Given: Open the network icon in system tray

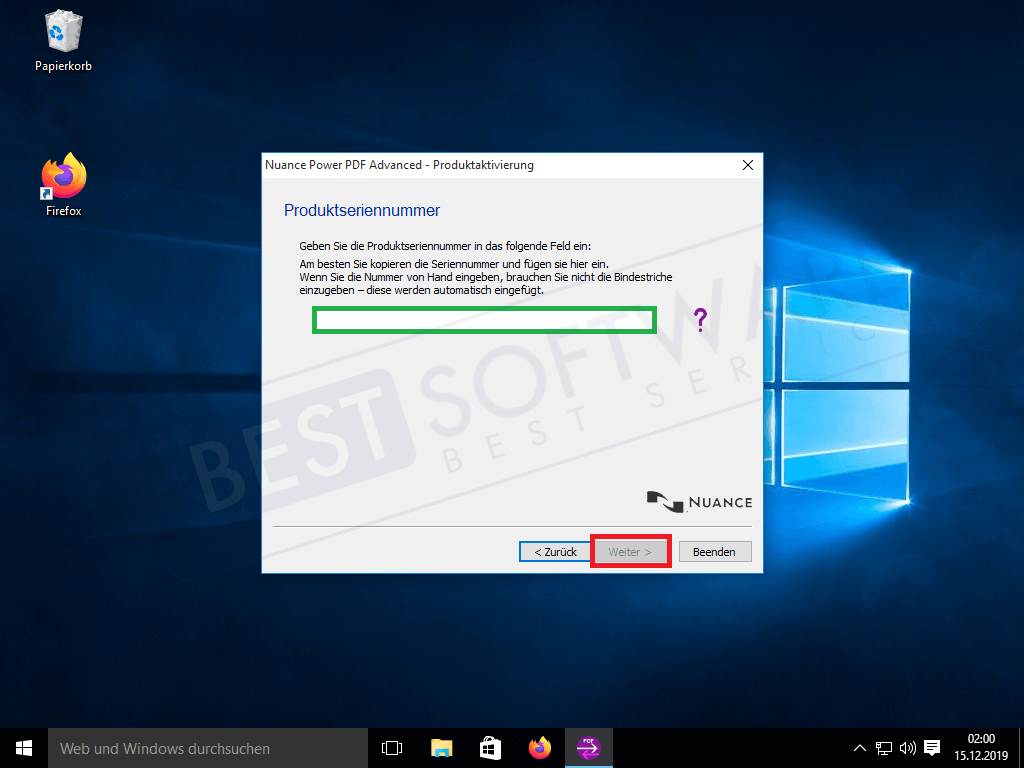Looking at the screenshot, I should 884,748.
